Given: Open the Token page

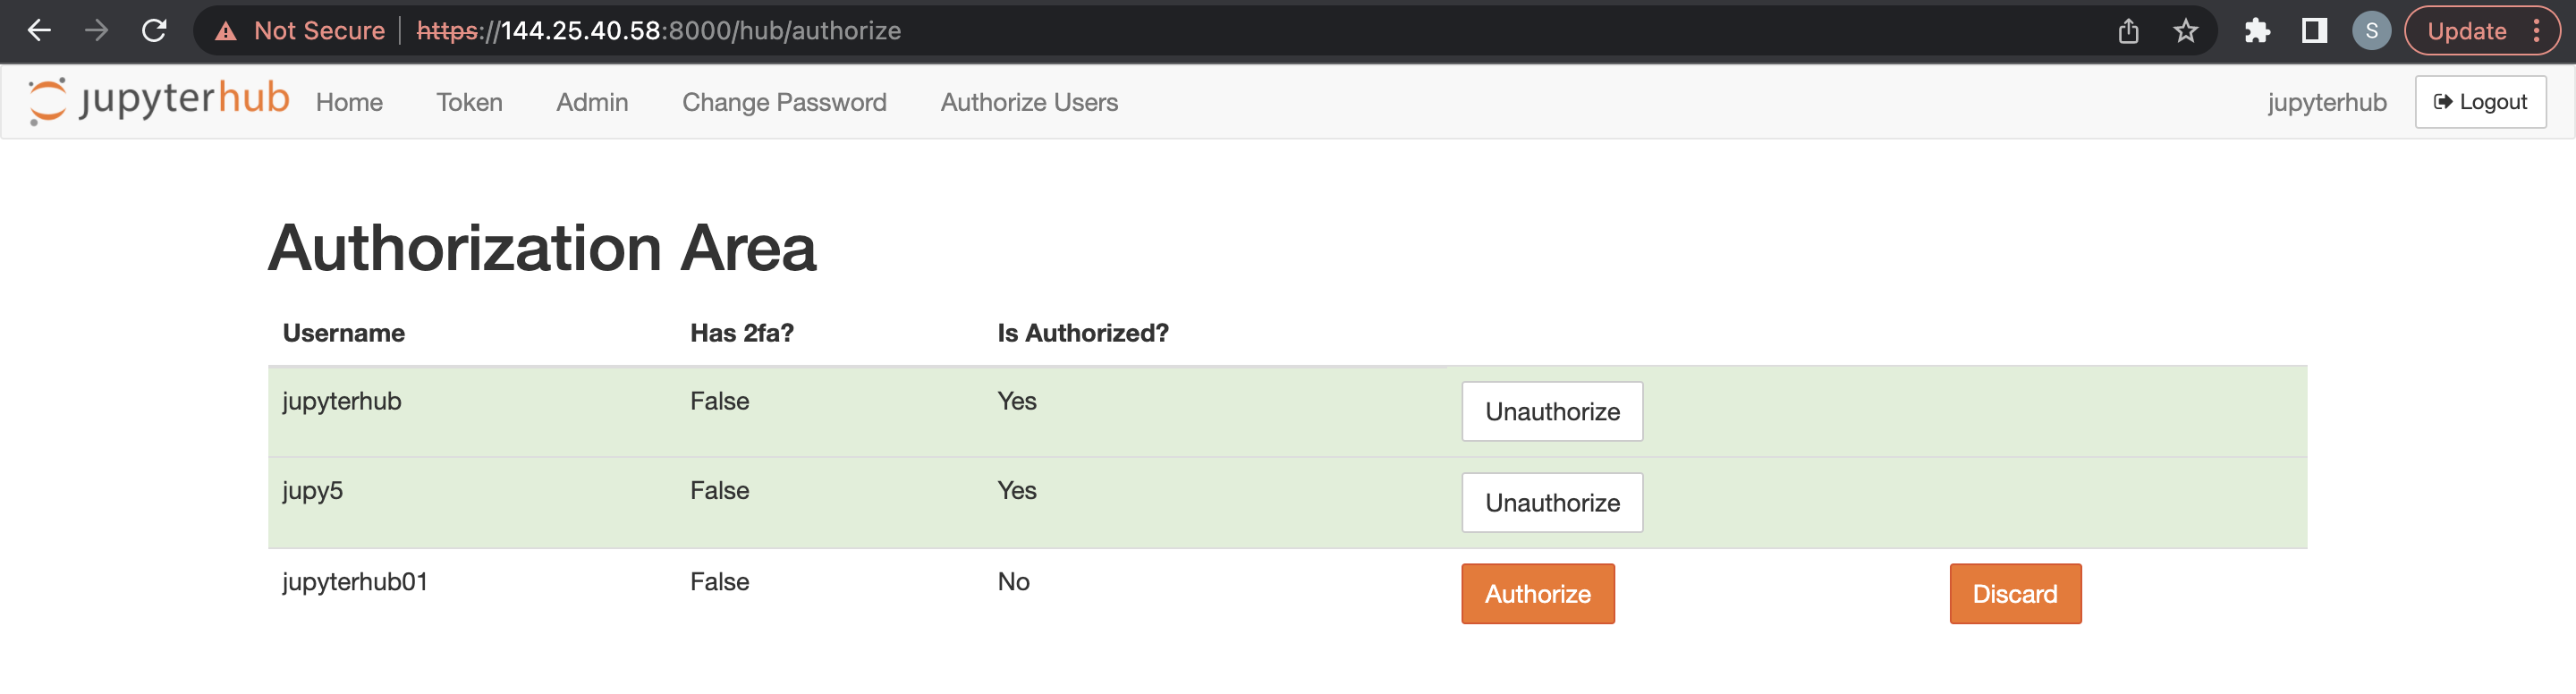Looking at the screenshot, I should coord(469,102).
